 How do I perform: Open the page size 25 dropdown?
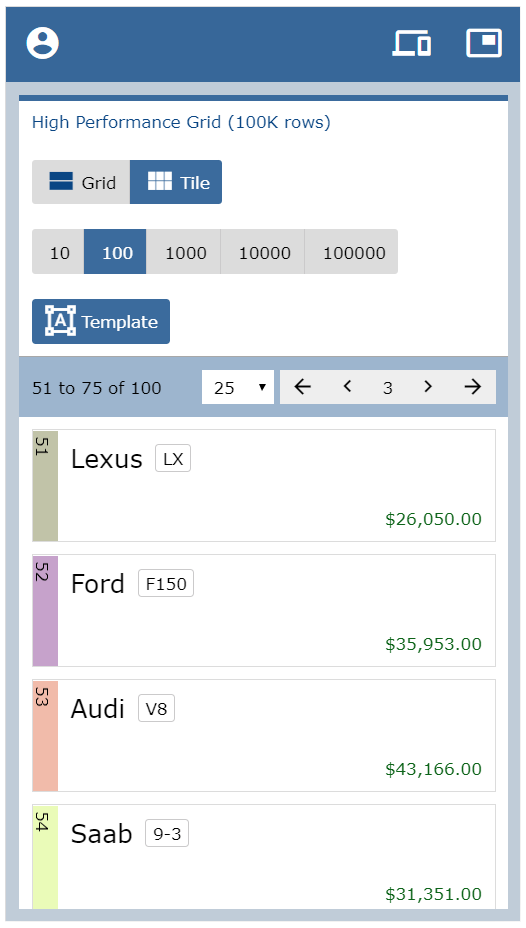coord(238,388)
